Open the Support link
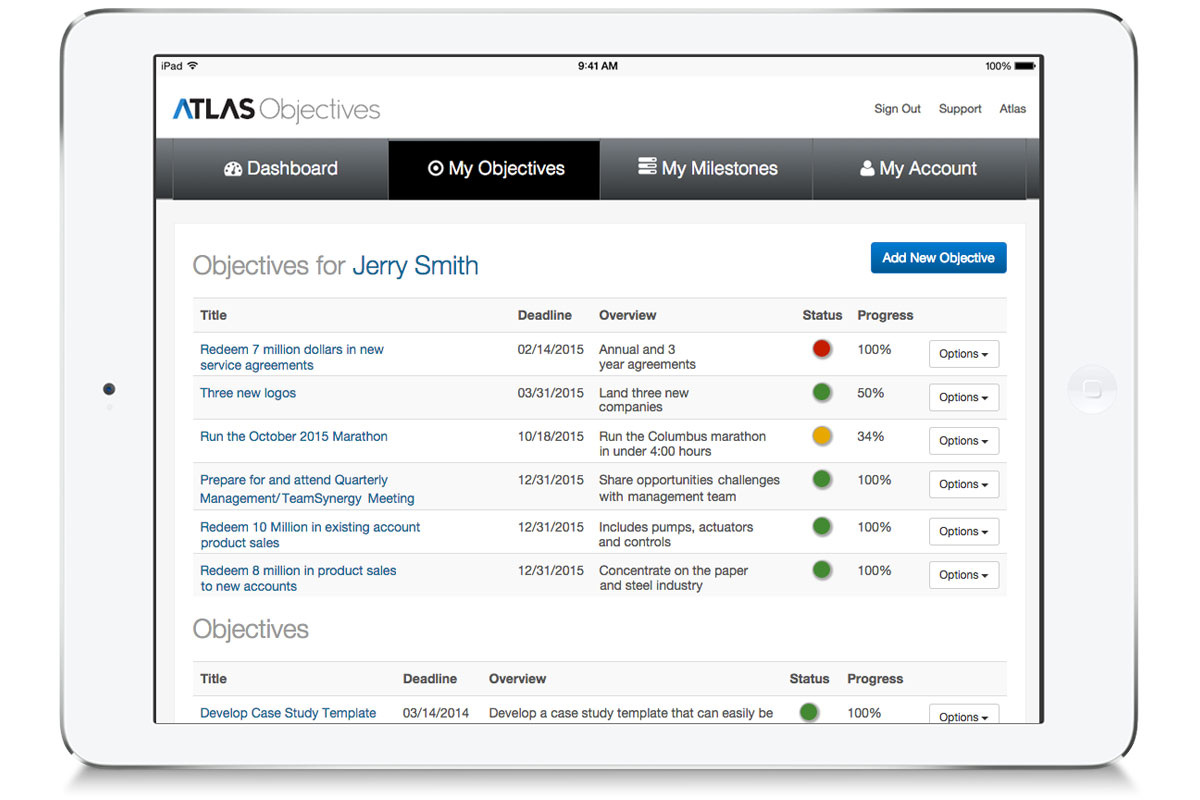Viewport: 1200px width, 800px height. tap(960, 109)
